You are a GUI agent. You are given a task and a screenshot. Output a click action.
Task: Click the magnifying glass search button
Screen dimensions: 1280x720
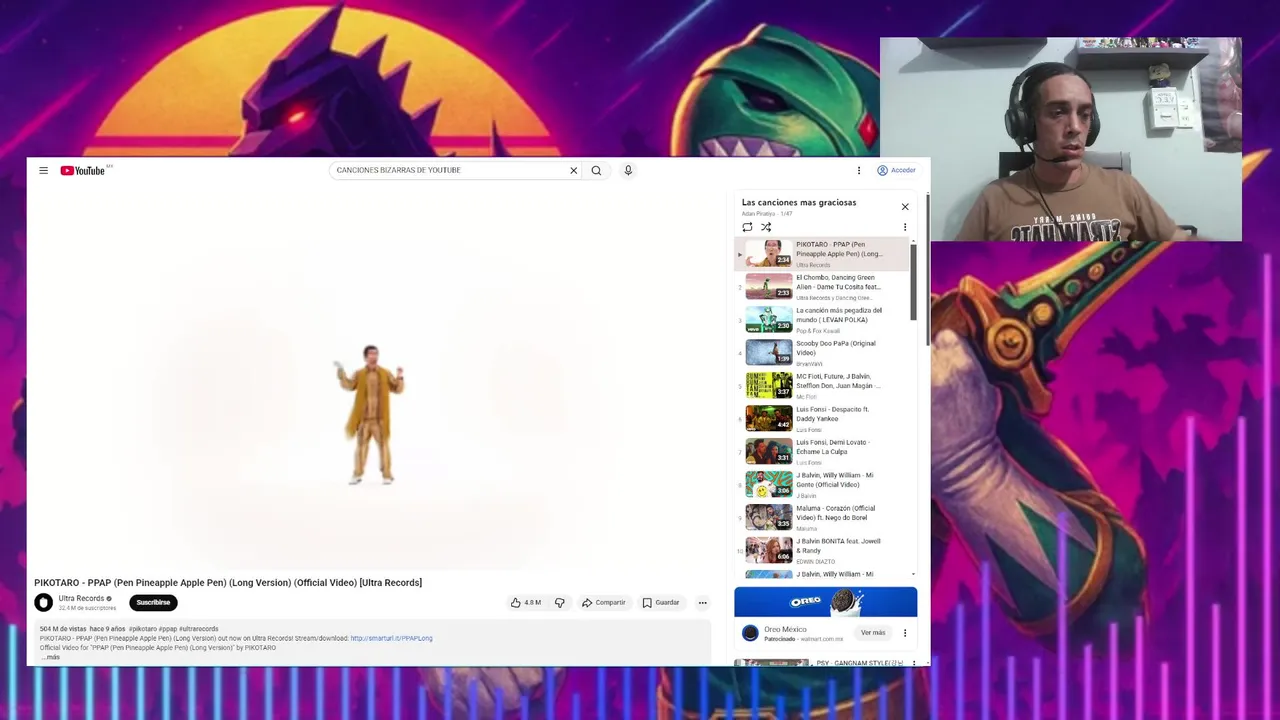(x=596, y=171)
